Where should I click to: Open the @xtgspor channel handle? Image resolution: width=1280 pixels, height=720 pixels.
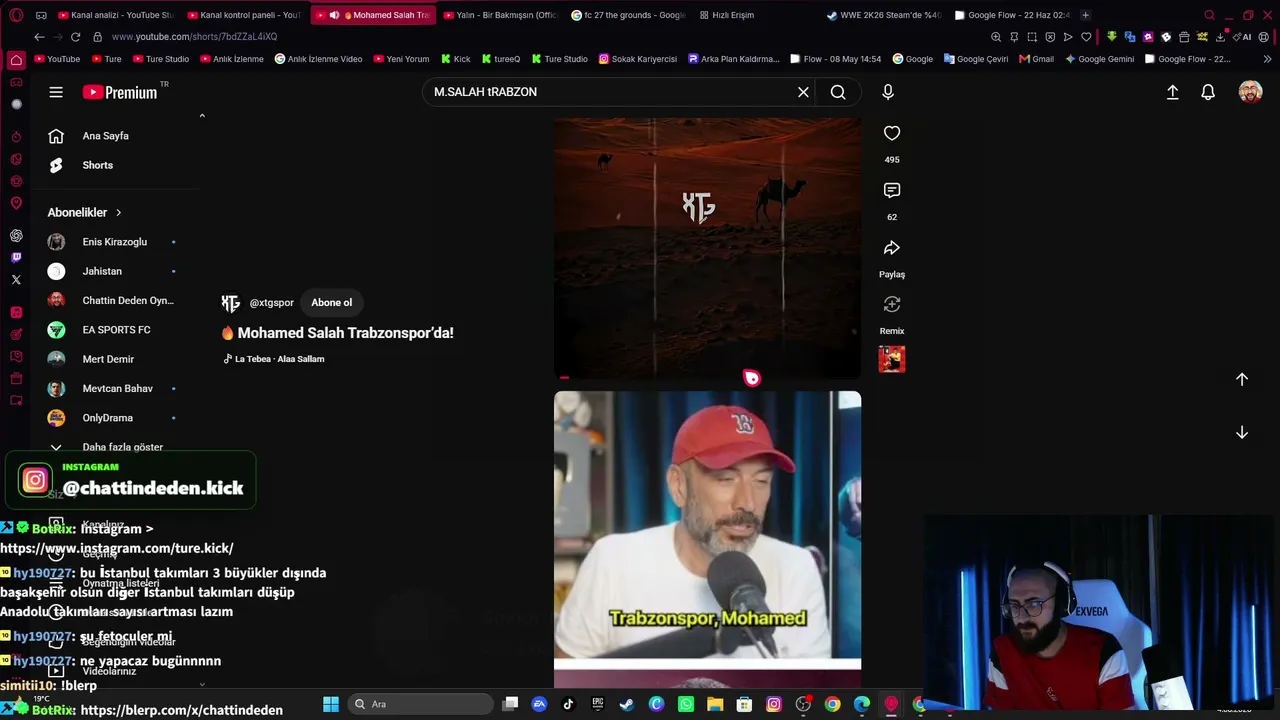[x=271, y=303]
